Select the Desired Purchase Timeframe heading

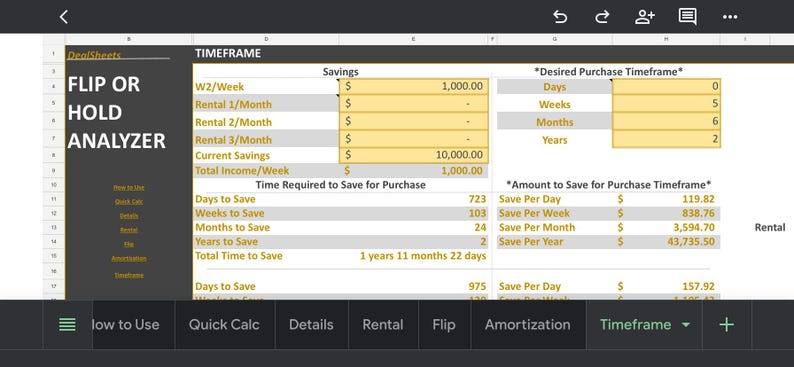tap(608, 72)
